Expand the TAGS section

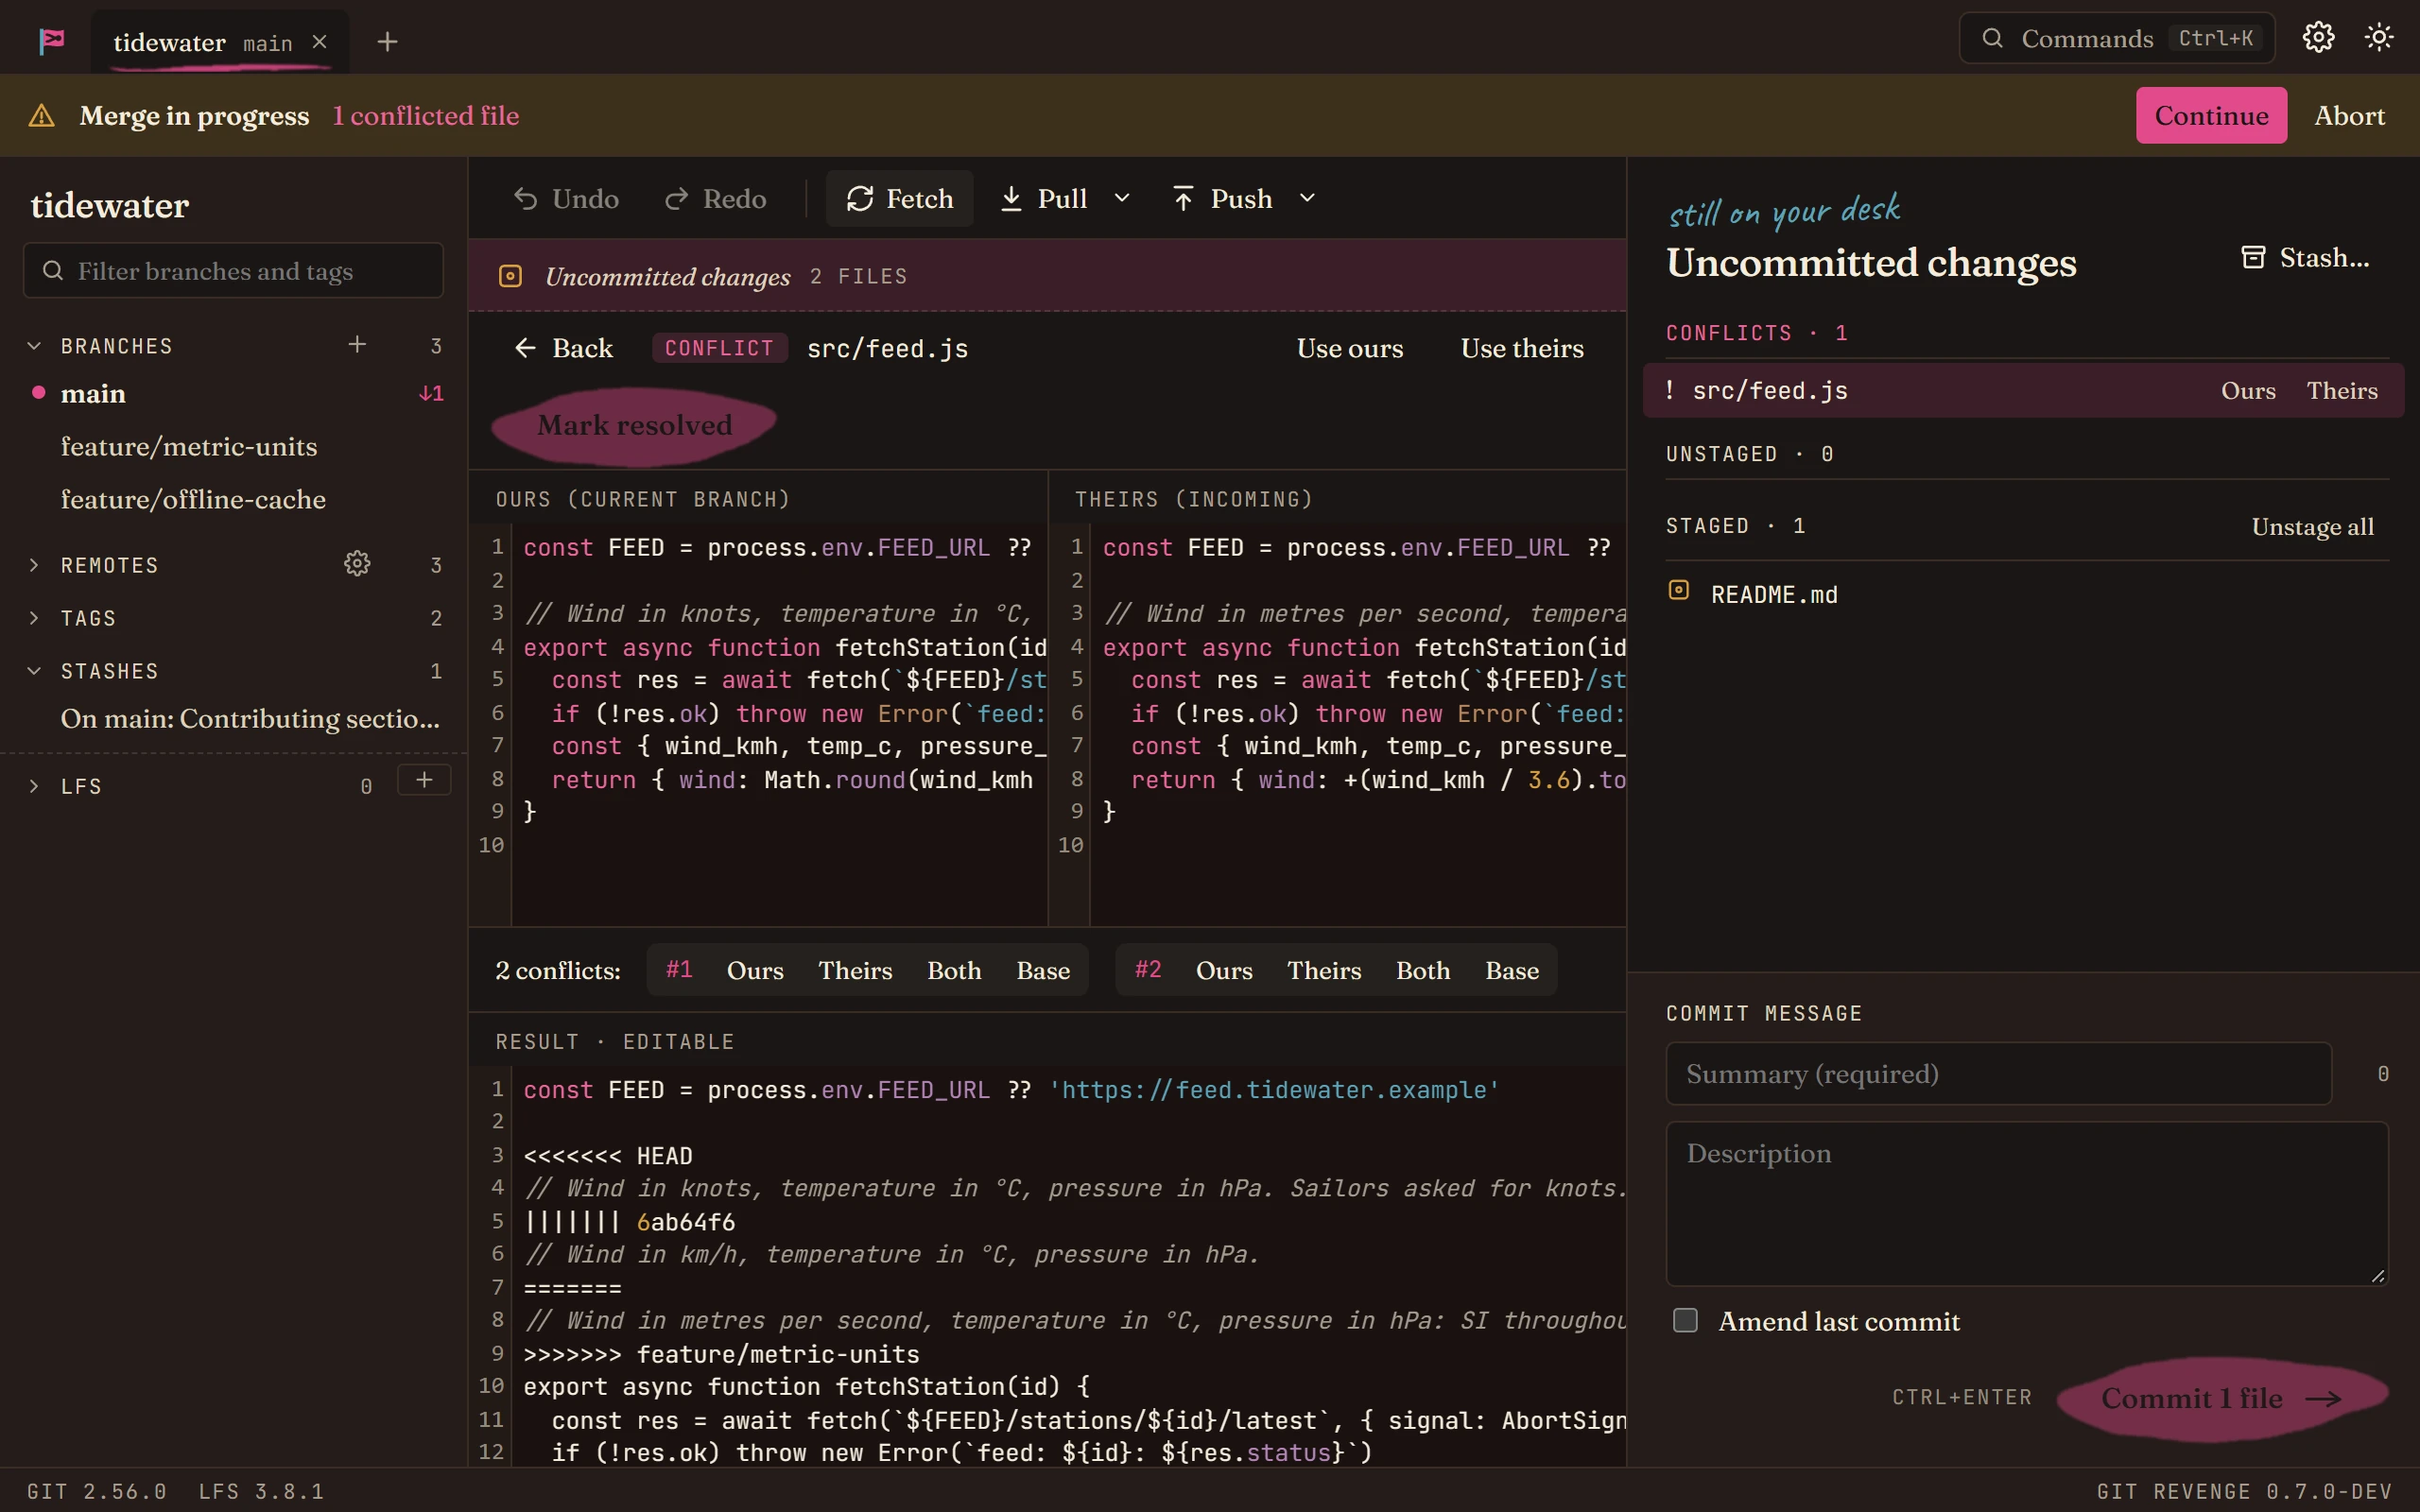(34, 619)
